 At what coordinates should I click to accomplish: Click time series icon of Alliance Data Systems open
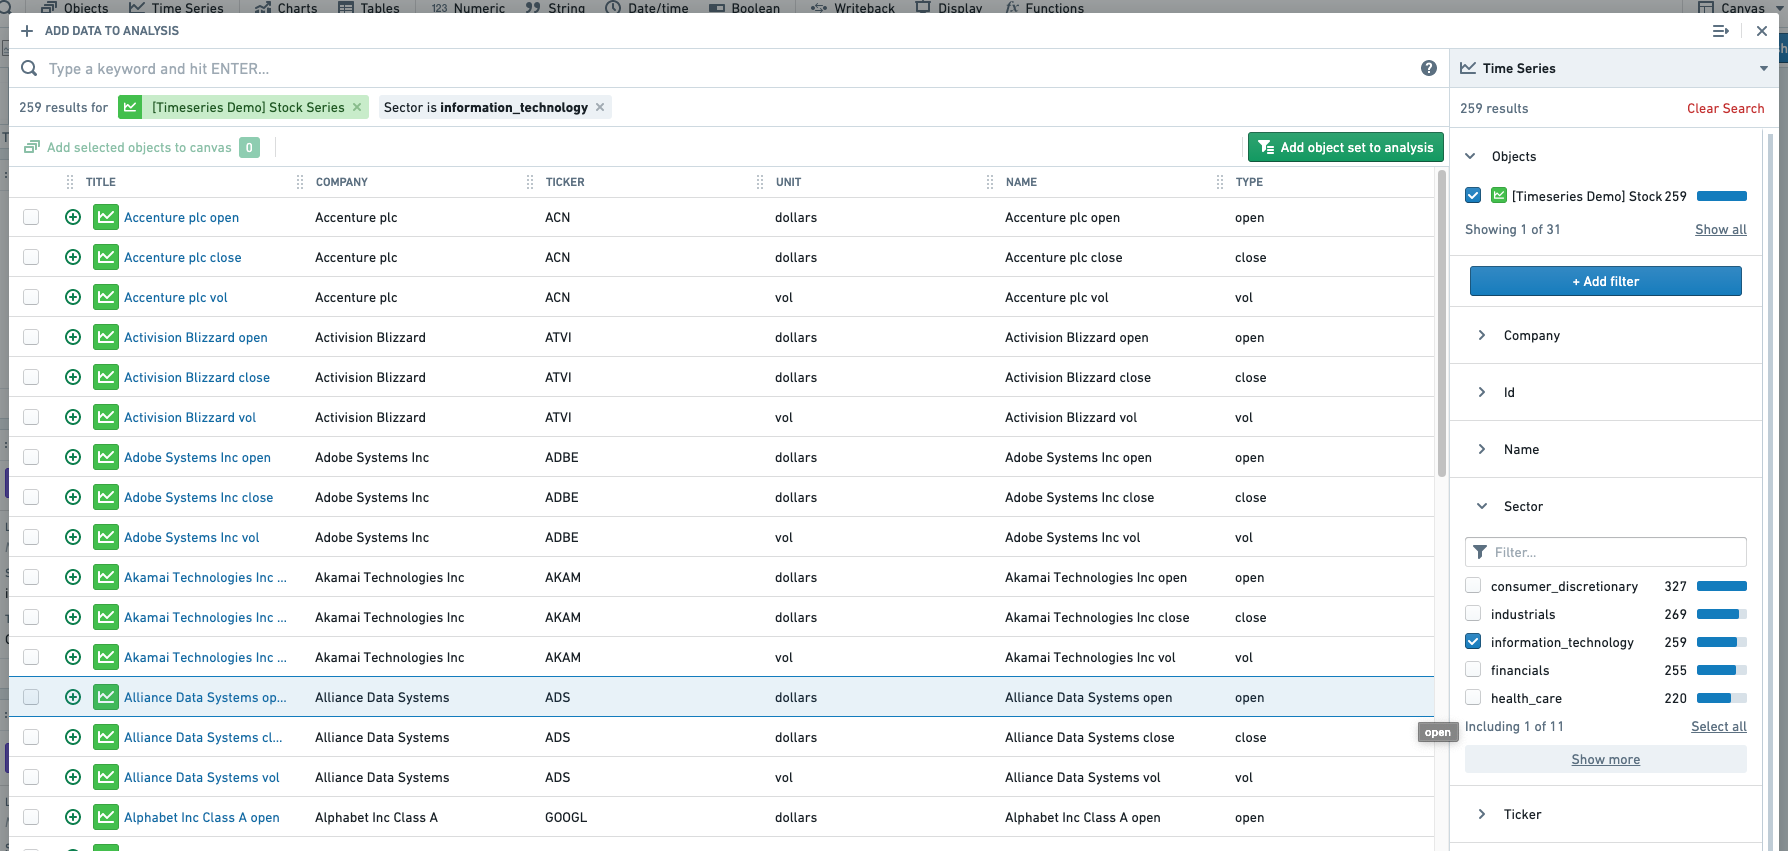(106, 697)
